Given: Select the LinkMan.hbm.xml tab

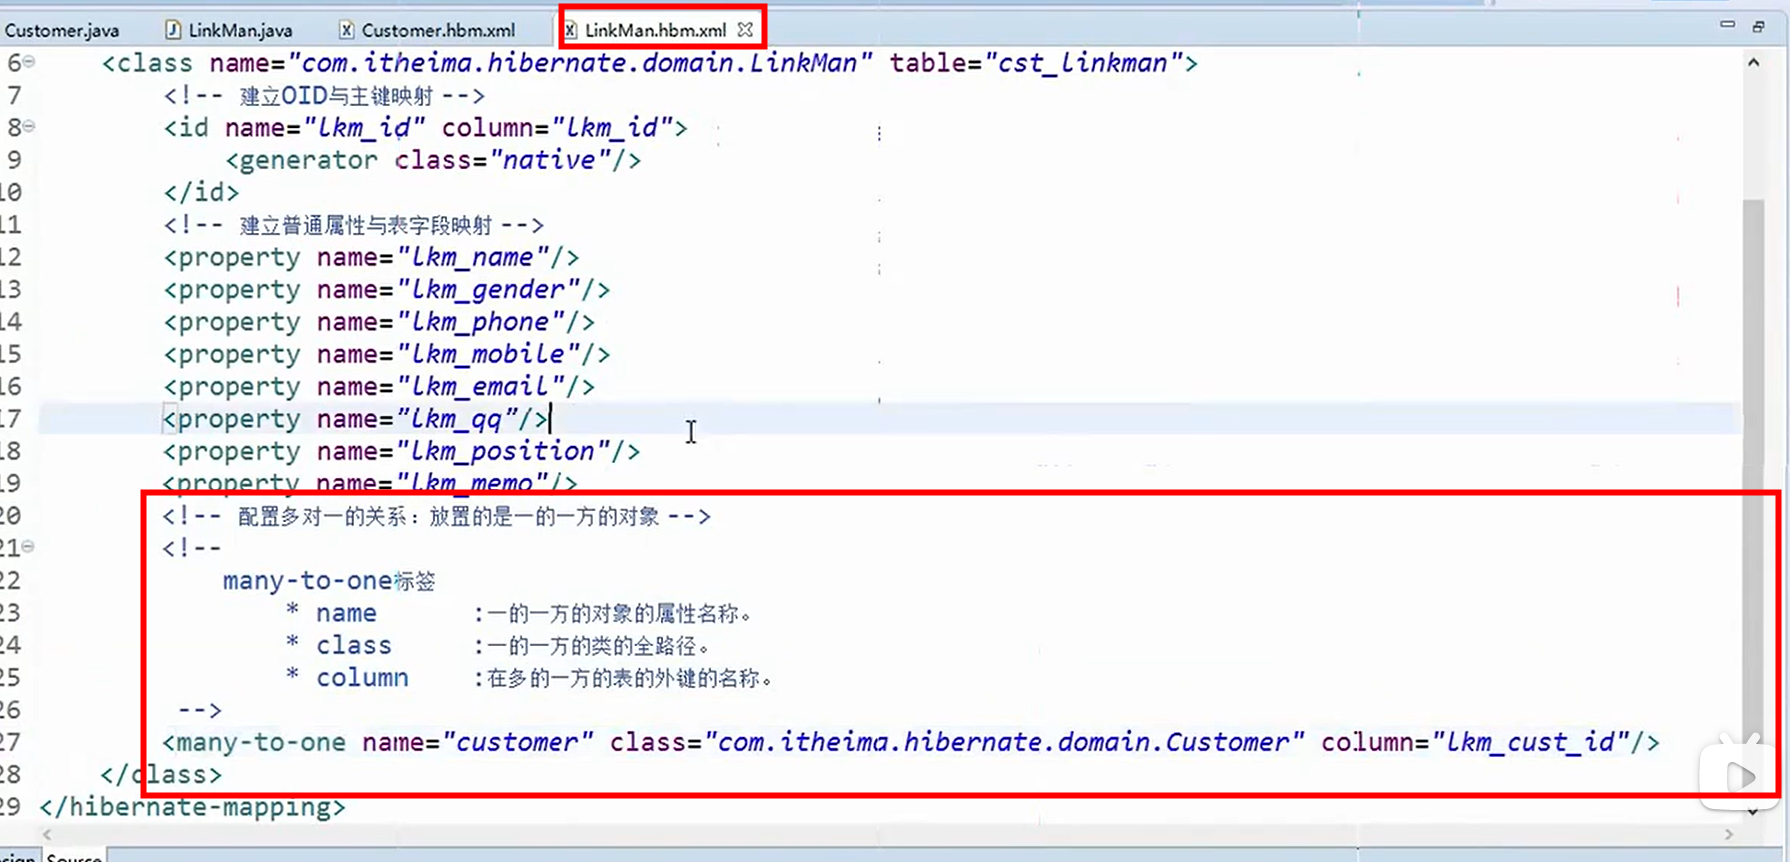Looking at the screenshot, I should click(655, 30).
